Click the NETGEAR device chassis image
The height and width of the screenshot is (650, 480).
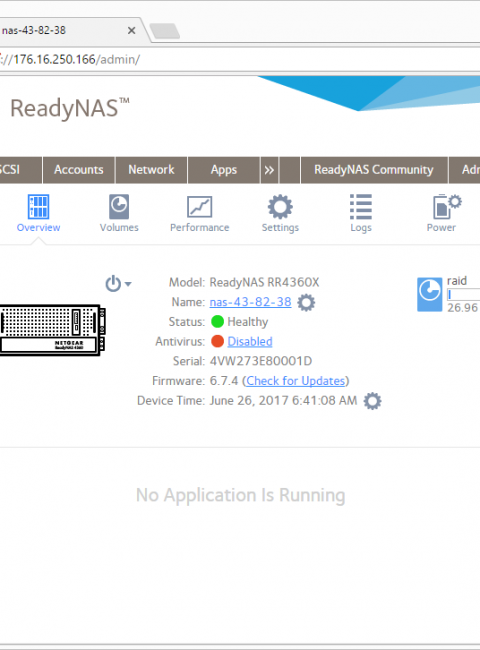pyautogui.click(x=53, y=330)
